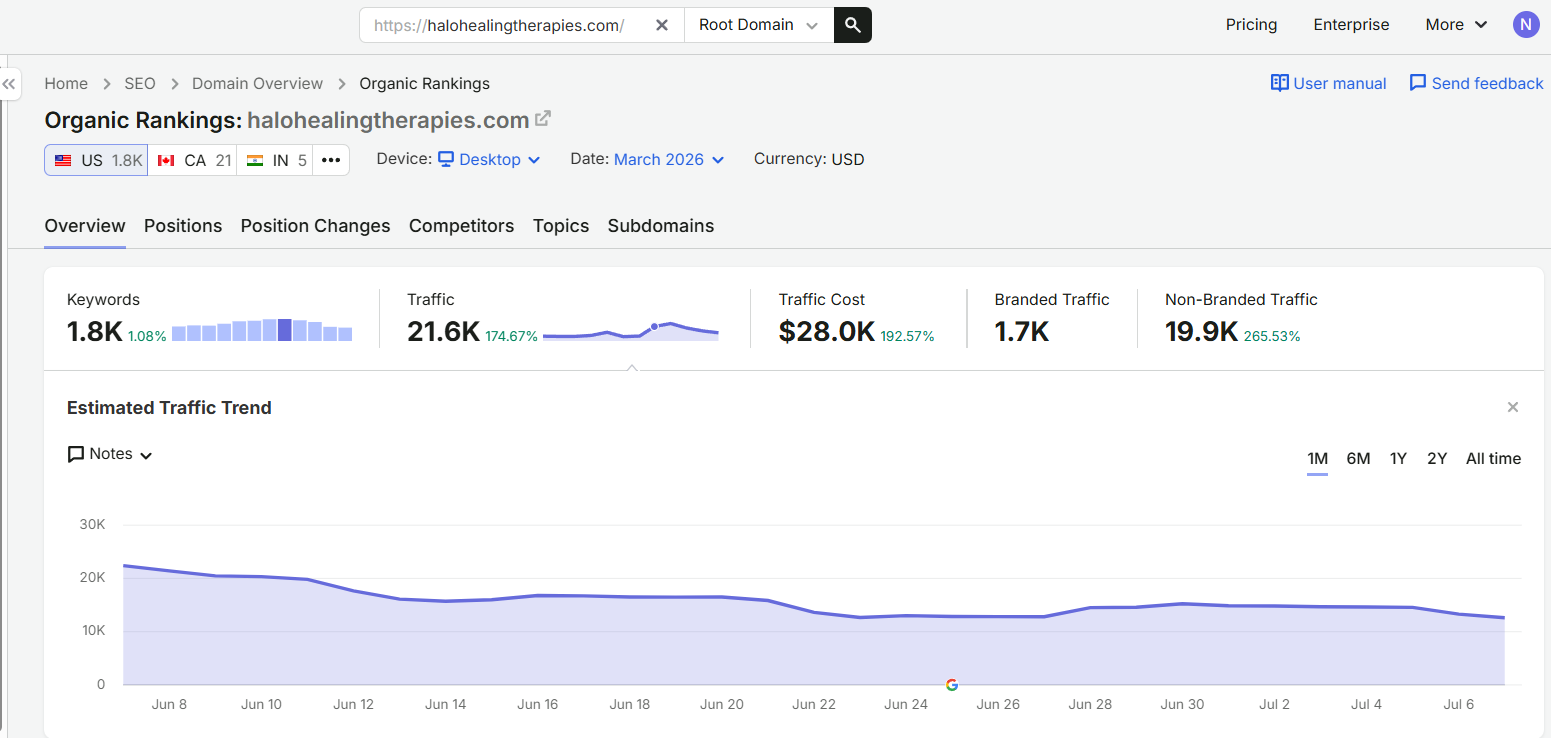Click the Traffic Cost $28.0K value

(x=827, y=332)
